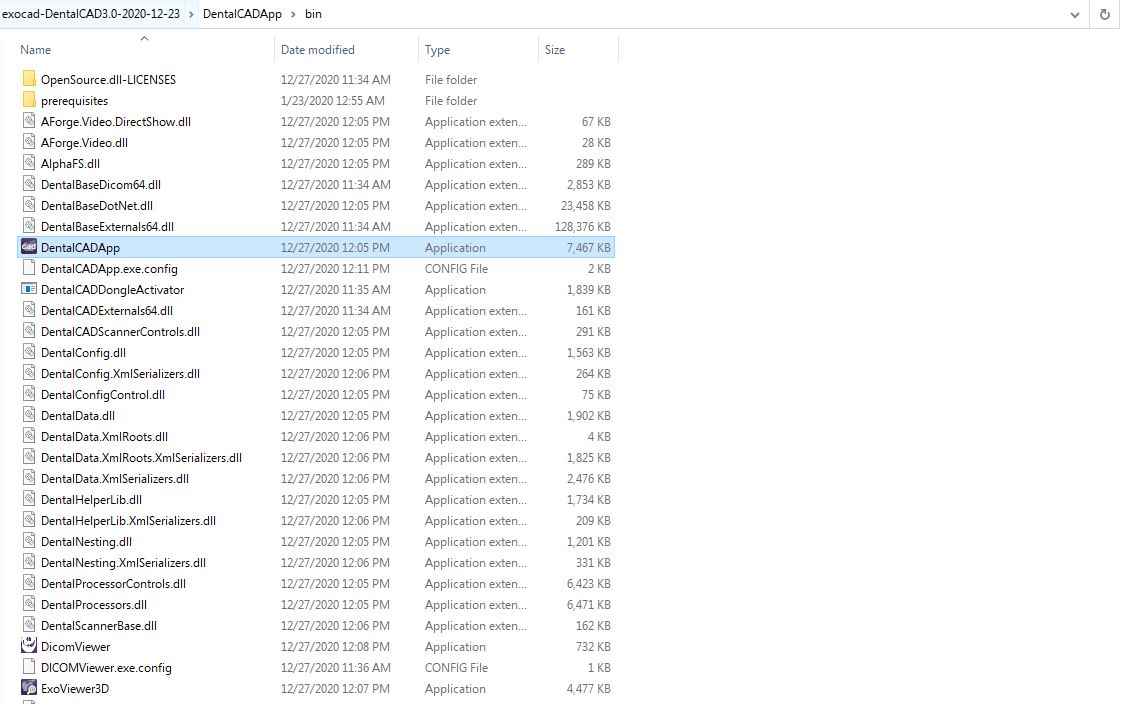
Task: Click the 1/23/2020 12:55 AM date of prerequisites
Action: point(333,100)
